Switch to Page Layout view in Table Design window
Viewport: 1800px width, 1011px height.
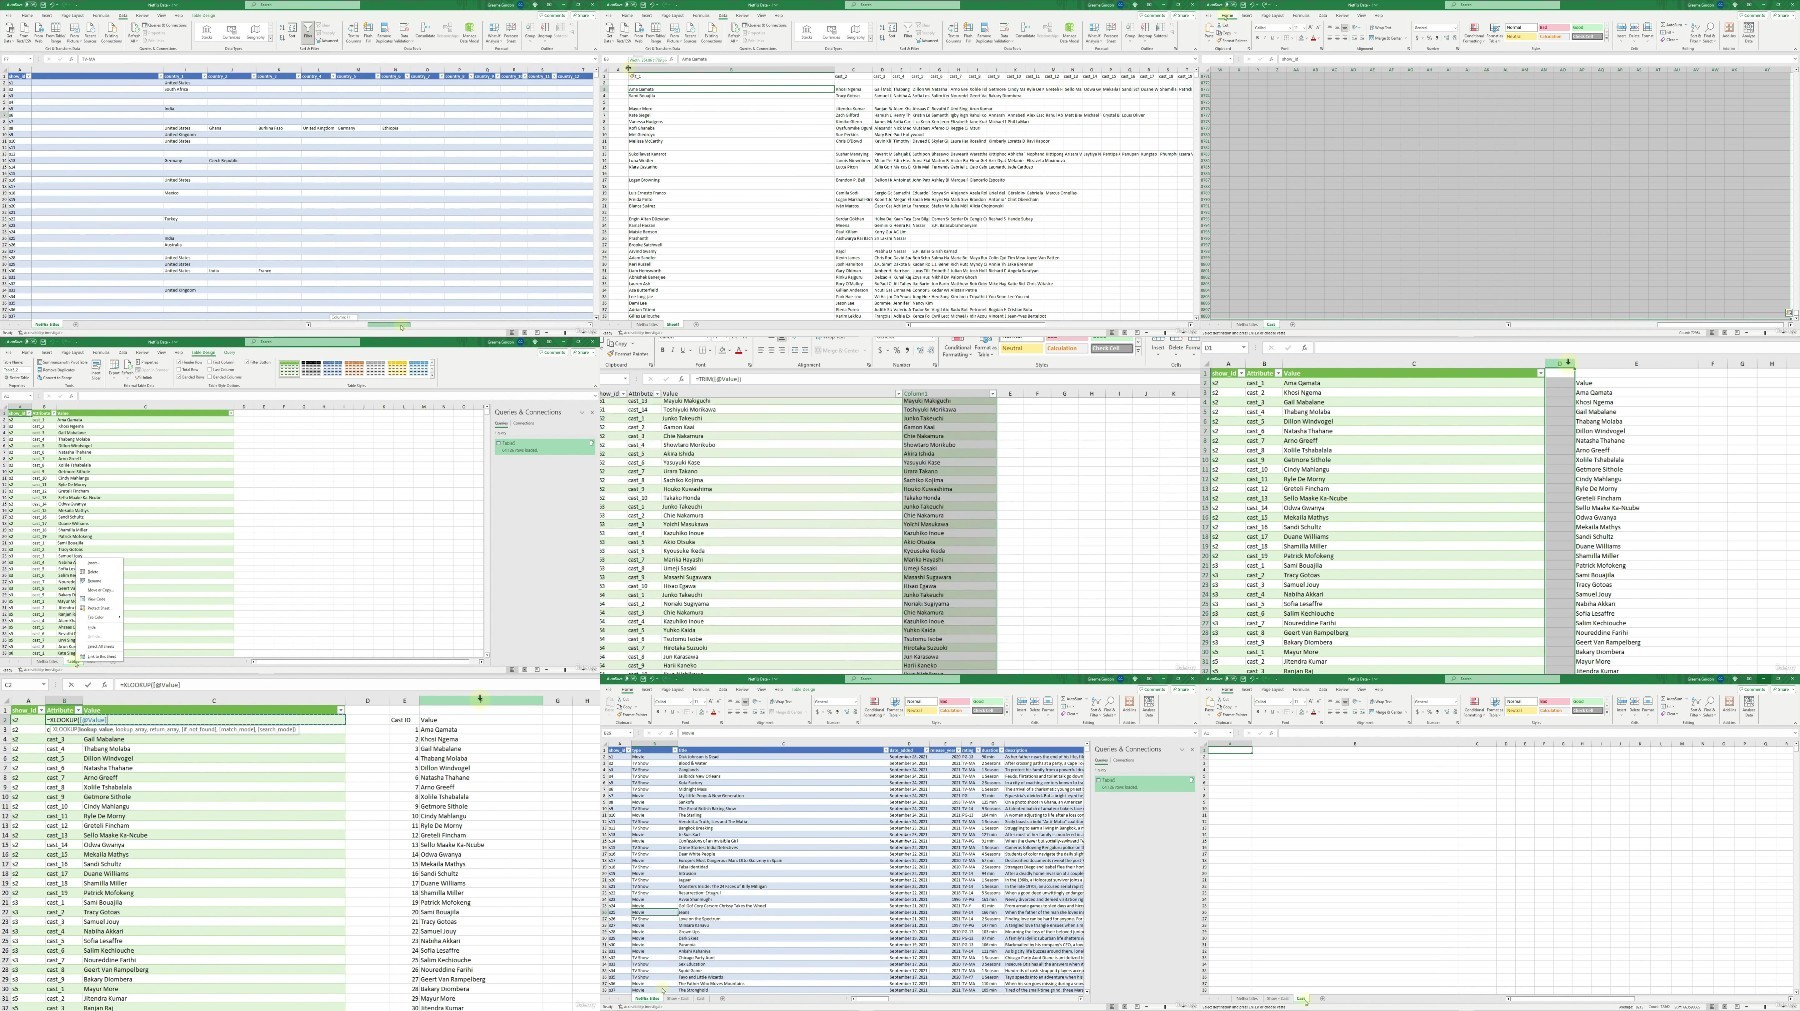point(524,669)
